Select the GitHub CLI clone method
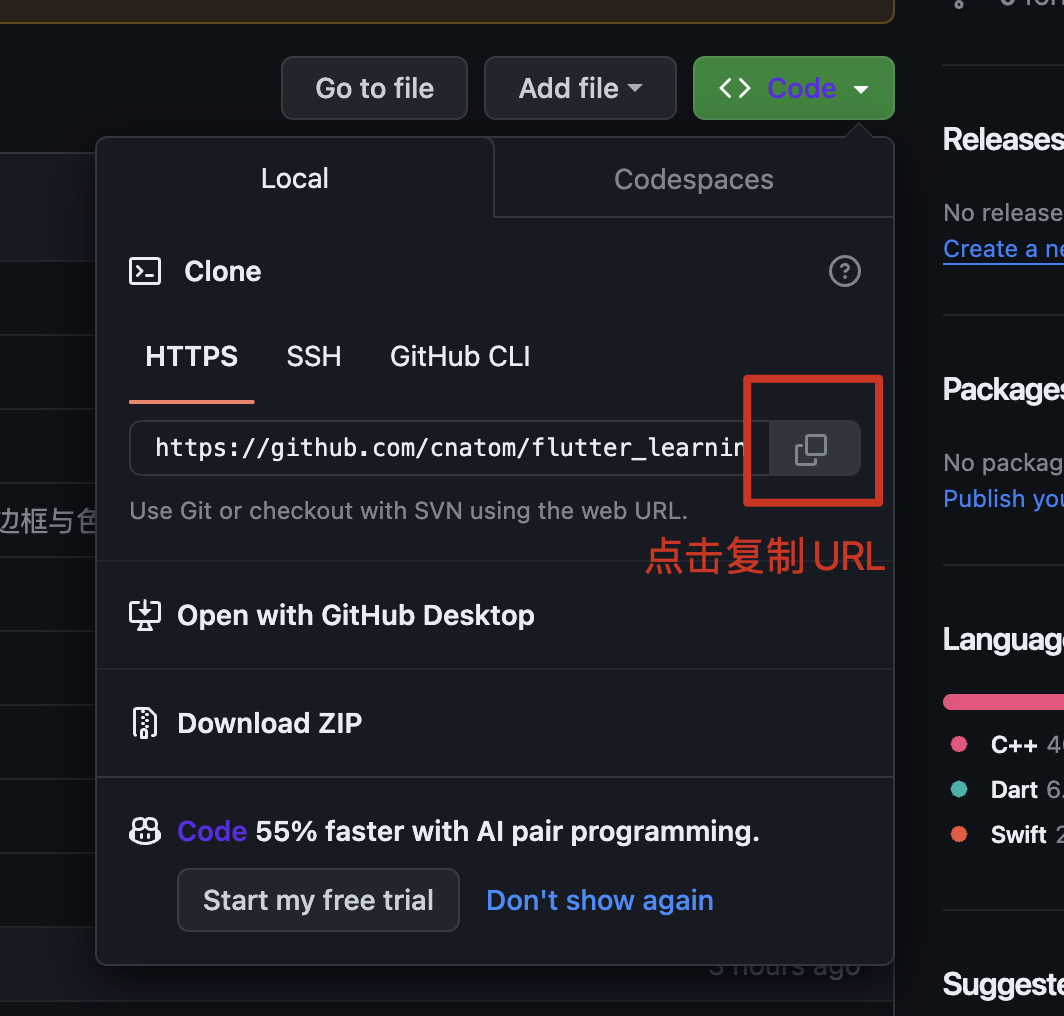 point(460,356)
